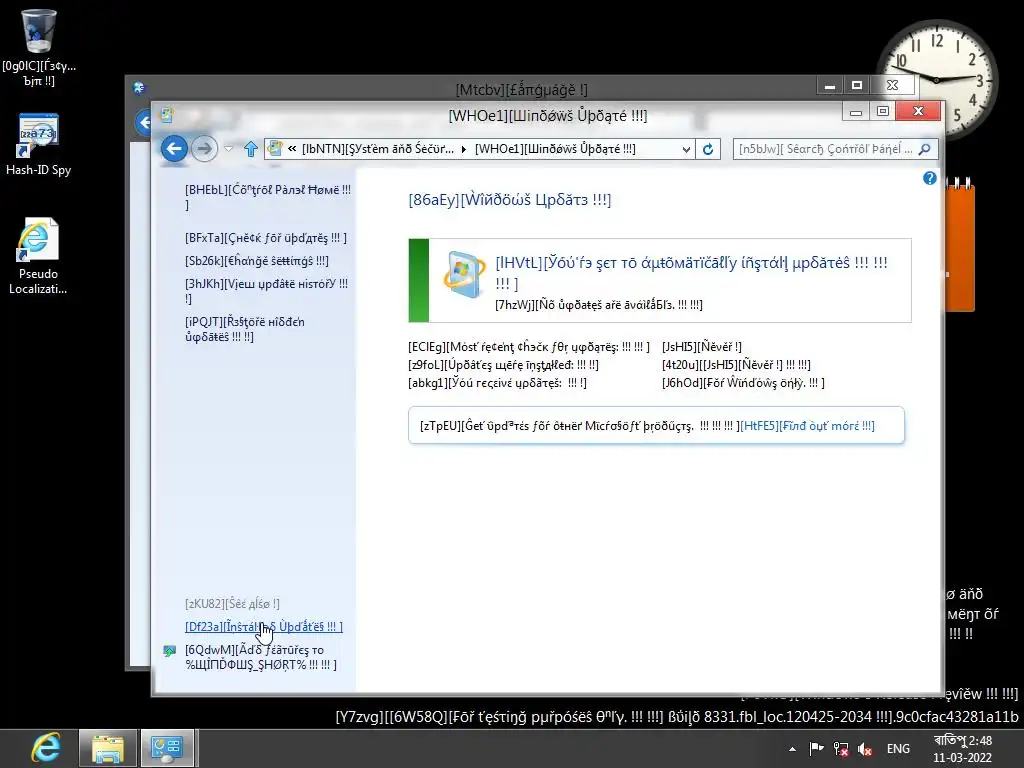1024x768 pixels.
Task: Expand the breadcrumb arrow after System and Security
Action: [x=464, y=149]
